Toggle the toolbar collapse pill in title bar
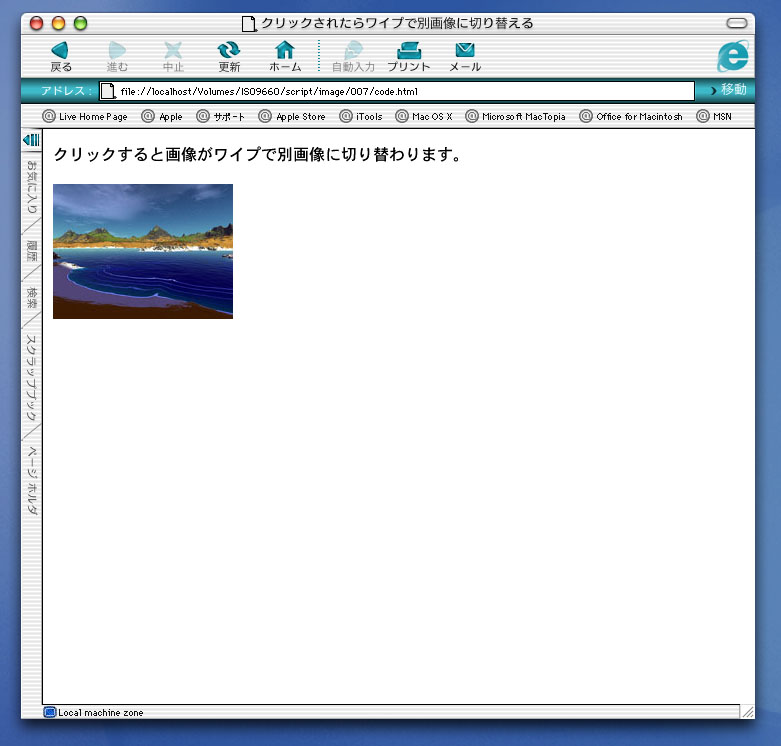Viewport: 781px width, 746px height. [737, 23]
